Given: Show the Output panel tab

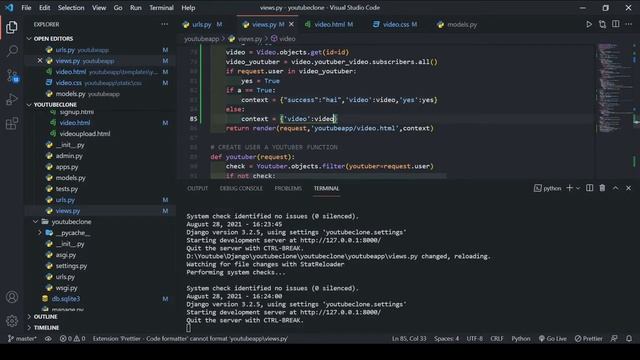Looking at the screenshot, I should pyautogui.click(x=198, y=188).
